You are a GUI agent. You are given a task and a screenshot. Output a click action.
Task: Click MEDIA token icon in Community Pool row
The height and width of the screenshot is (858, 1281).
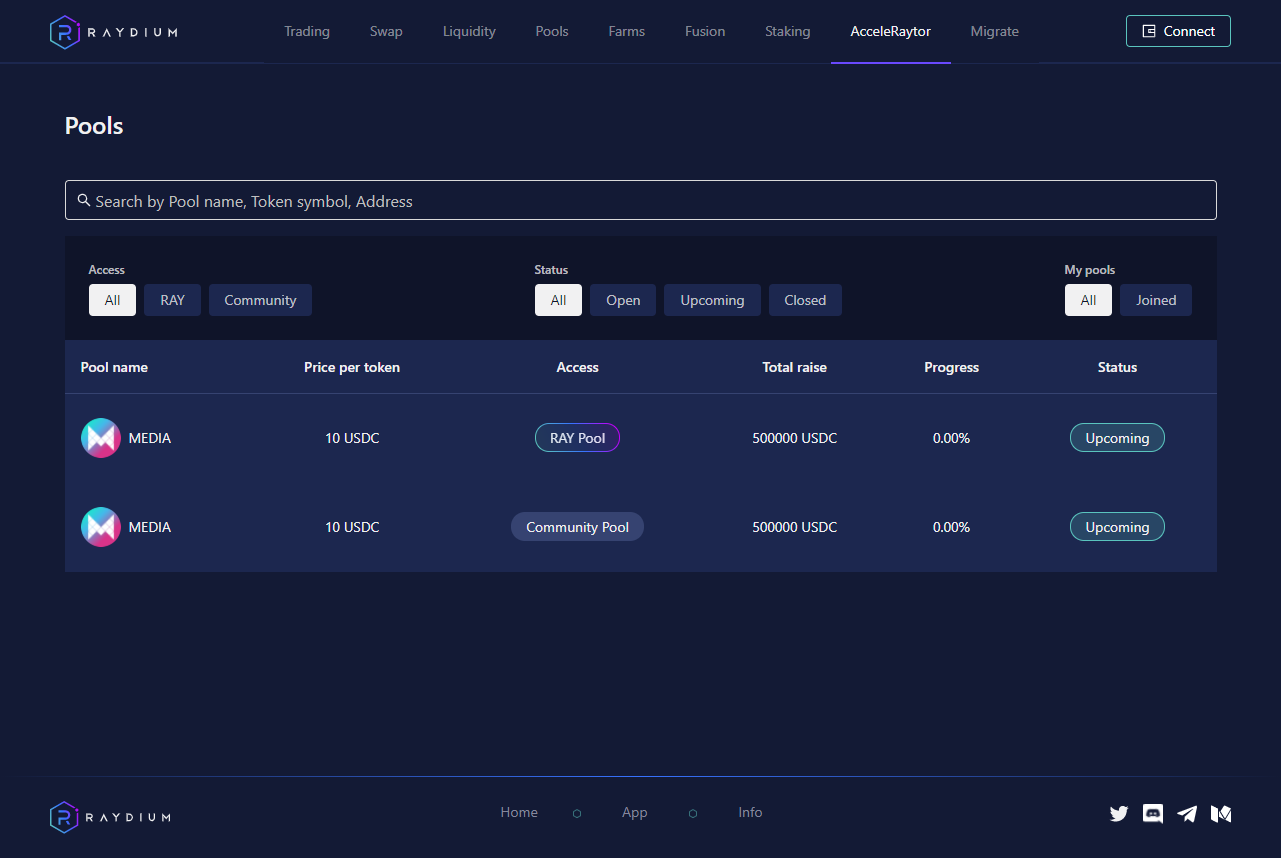tap(101, 527)
